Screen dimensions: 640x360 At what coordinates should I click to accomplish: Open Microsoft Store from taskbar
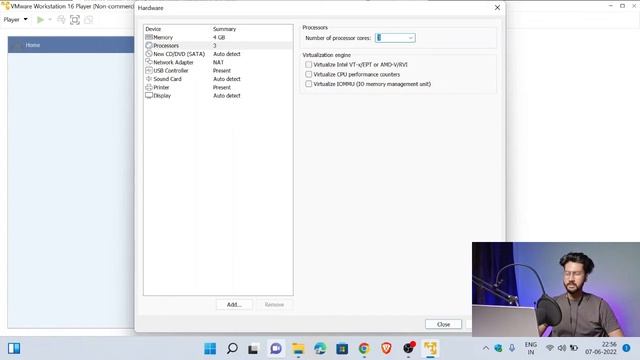click(x=342, y=349)
